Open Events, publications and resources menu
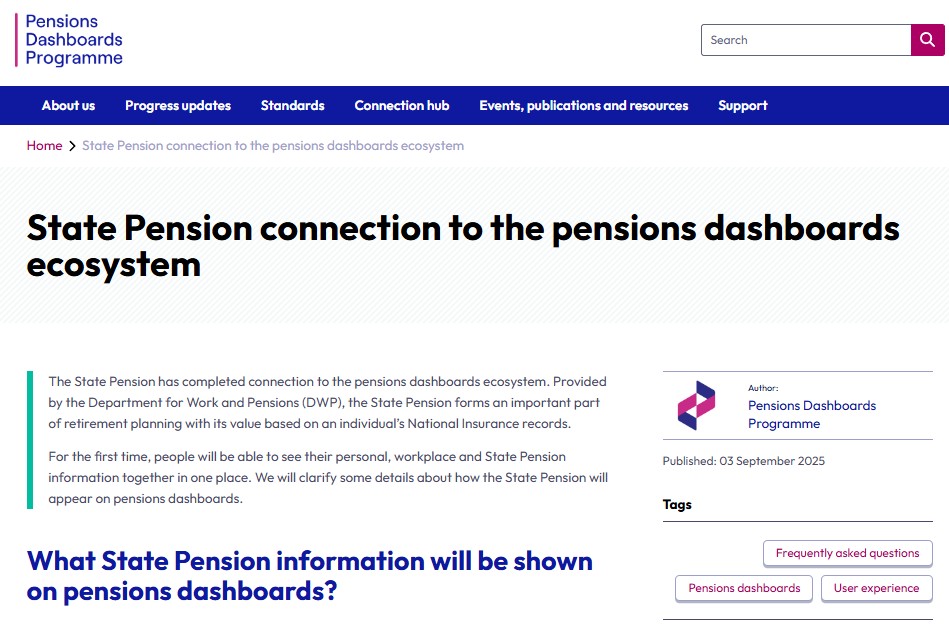This screenshot has width=949, height=627. pos(583,105)
